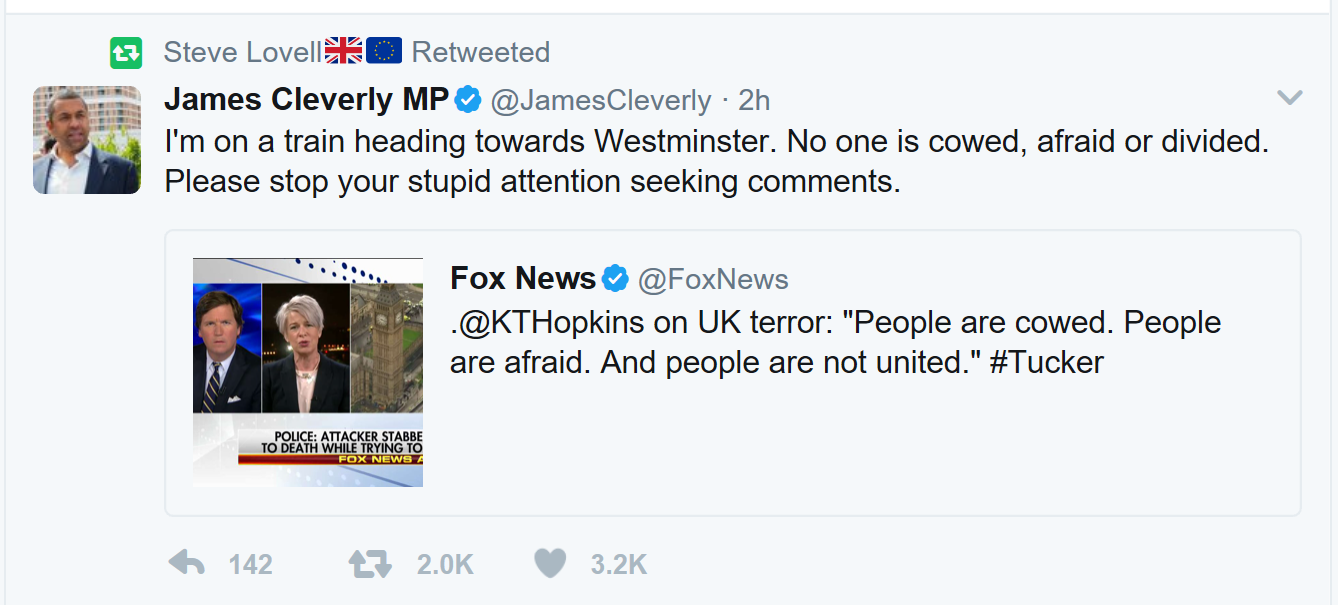Viewport: 1338px width, 605px height.
Task: View the 142 replies count
Action: [250, 565]
